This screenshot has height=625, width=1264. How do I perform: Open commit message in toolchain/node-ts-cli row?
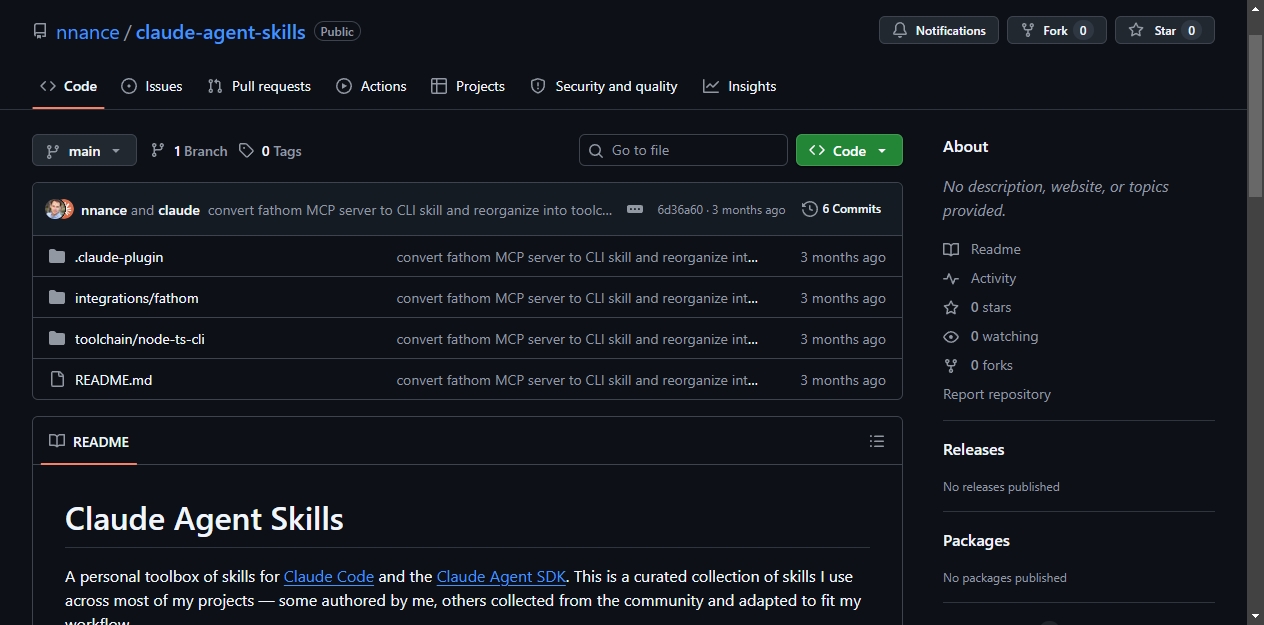point(577,339)
